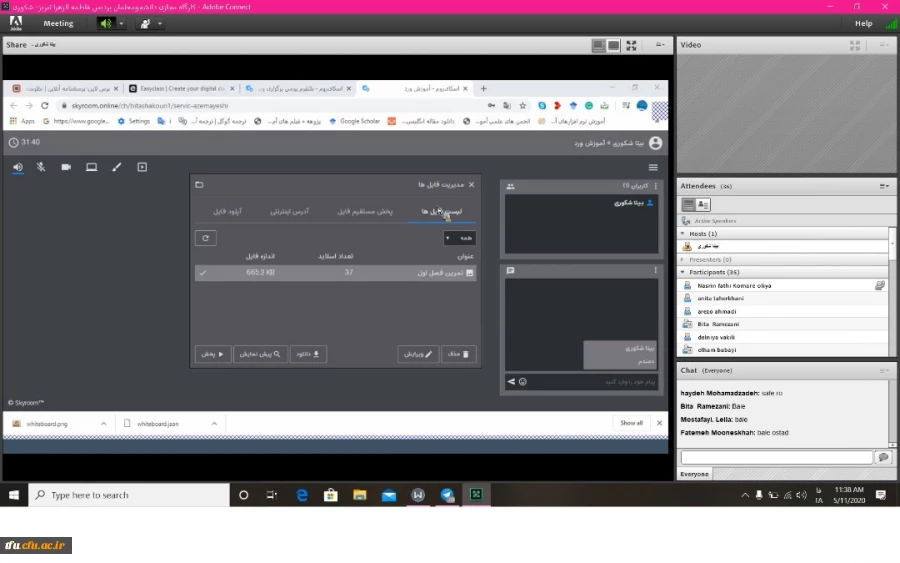The image size is (900, 563).
Task: Open the Help menu
Action: point(863,23)
